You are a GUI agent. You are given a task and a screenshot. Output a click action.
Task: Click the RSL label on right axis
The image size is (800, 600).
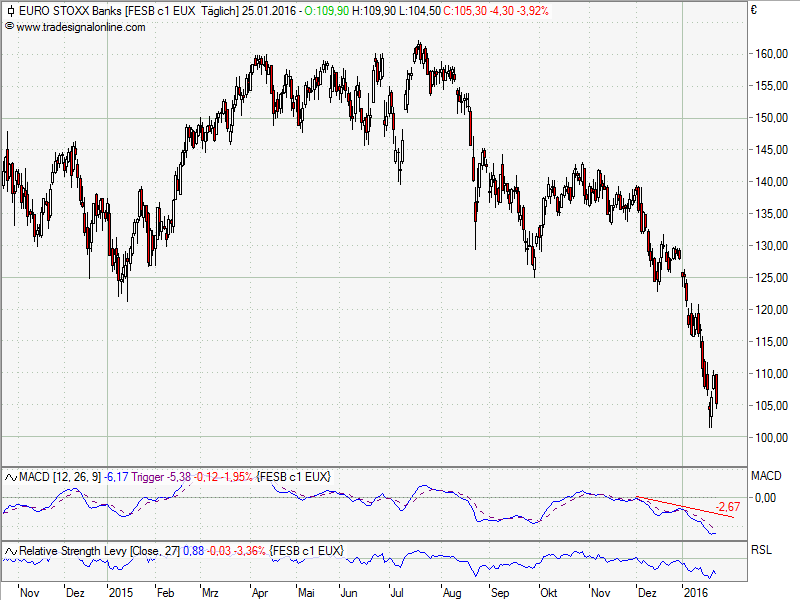tap(761, 549)
